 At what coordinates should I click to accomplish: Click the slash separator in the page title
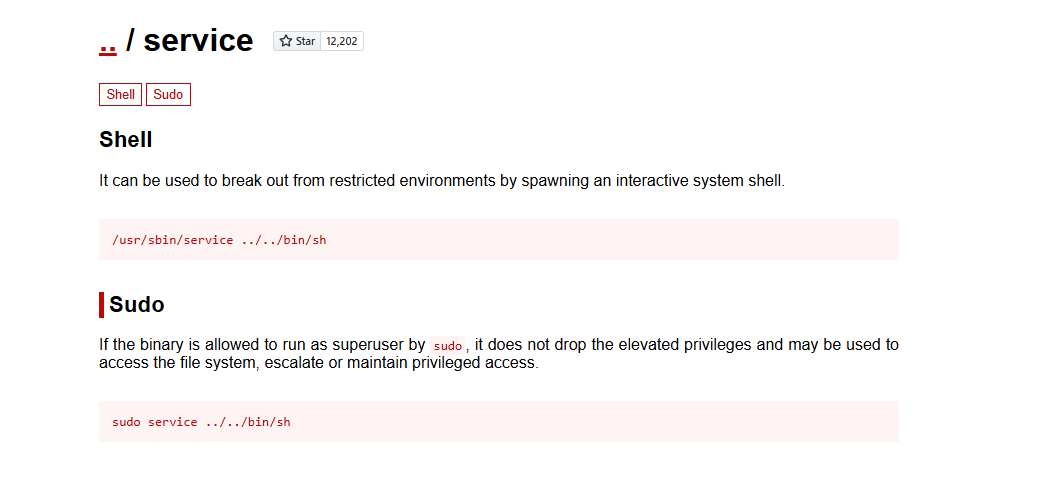tap(131, 40)
